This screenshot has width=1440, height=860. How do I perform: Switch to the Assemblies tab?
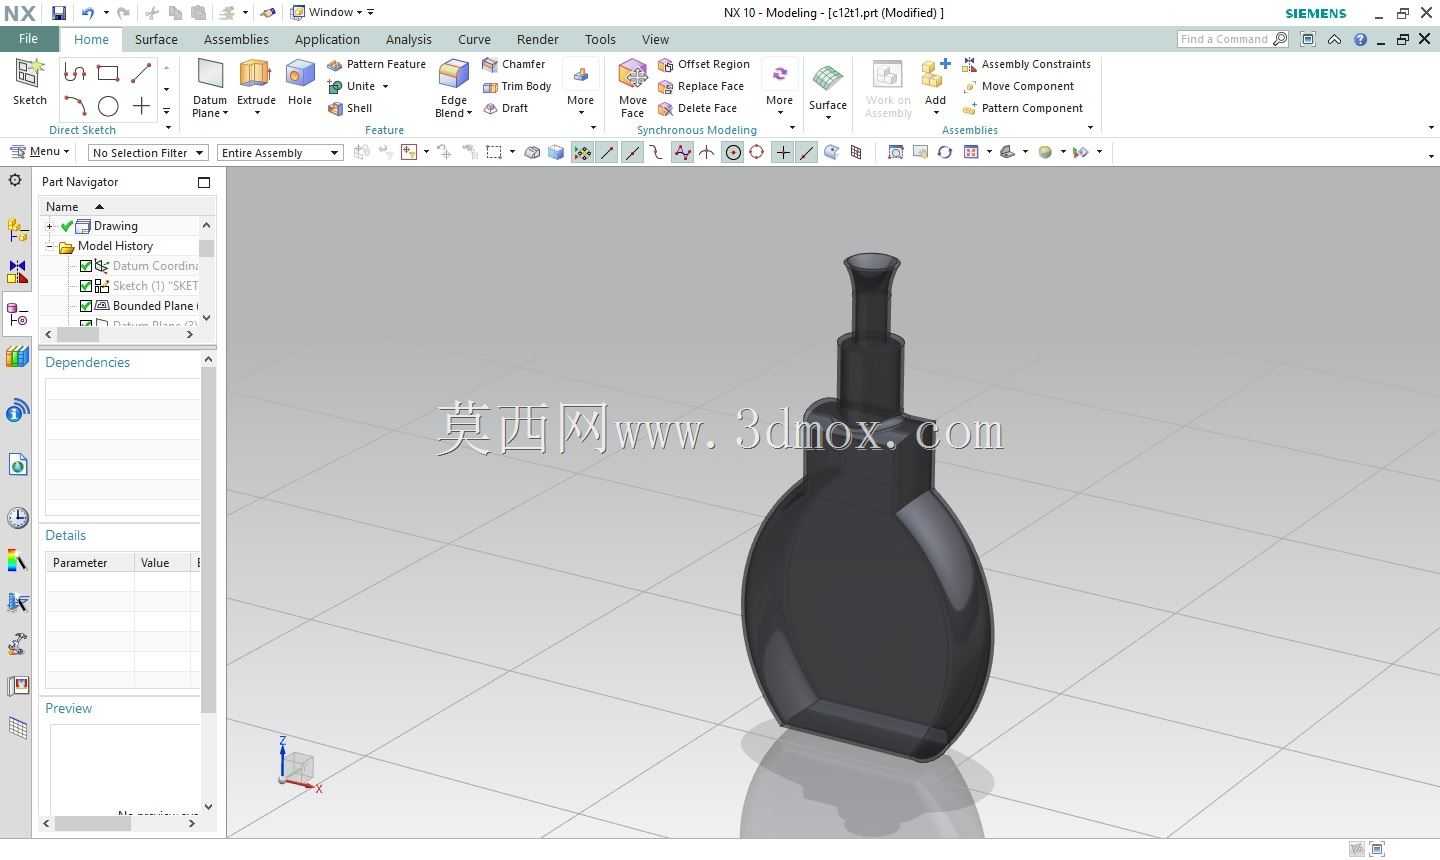236,39
